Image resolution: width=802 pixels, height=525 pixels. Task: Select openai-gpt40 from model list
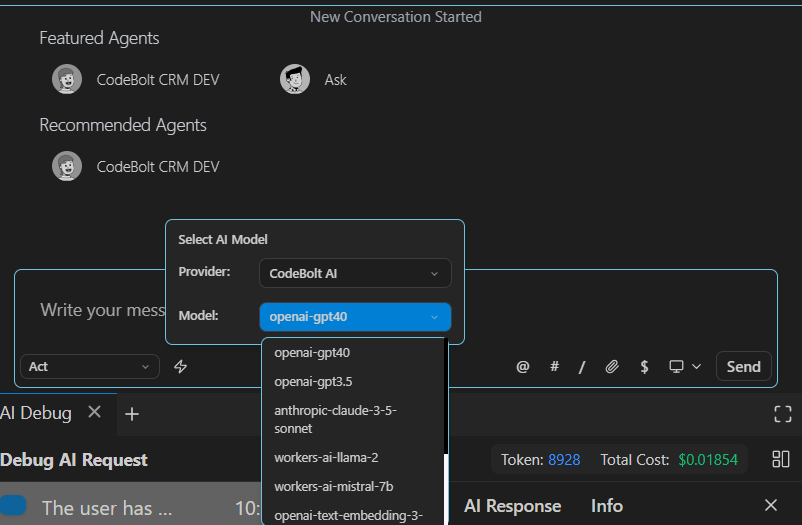[x=353, y=353]
